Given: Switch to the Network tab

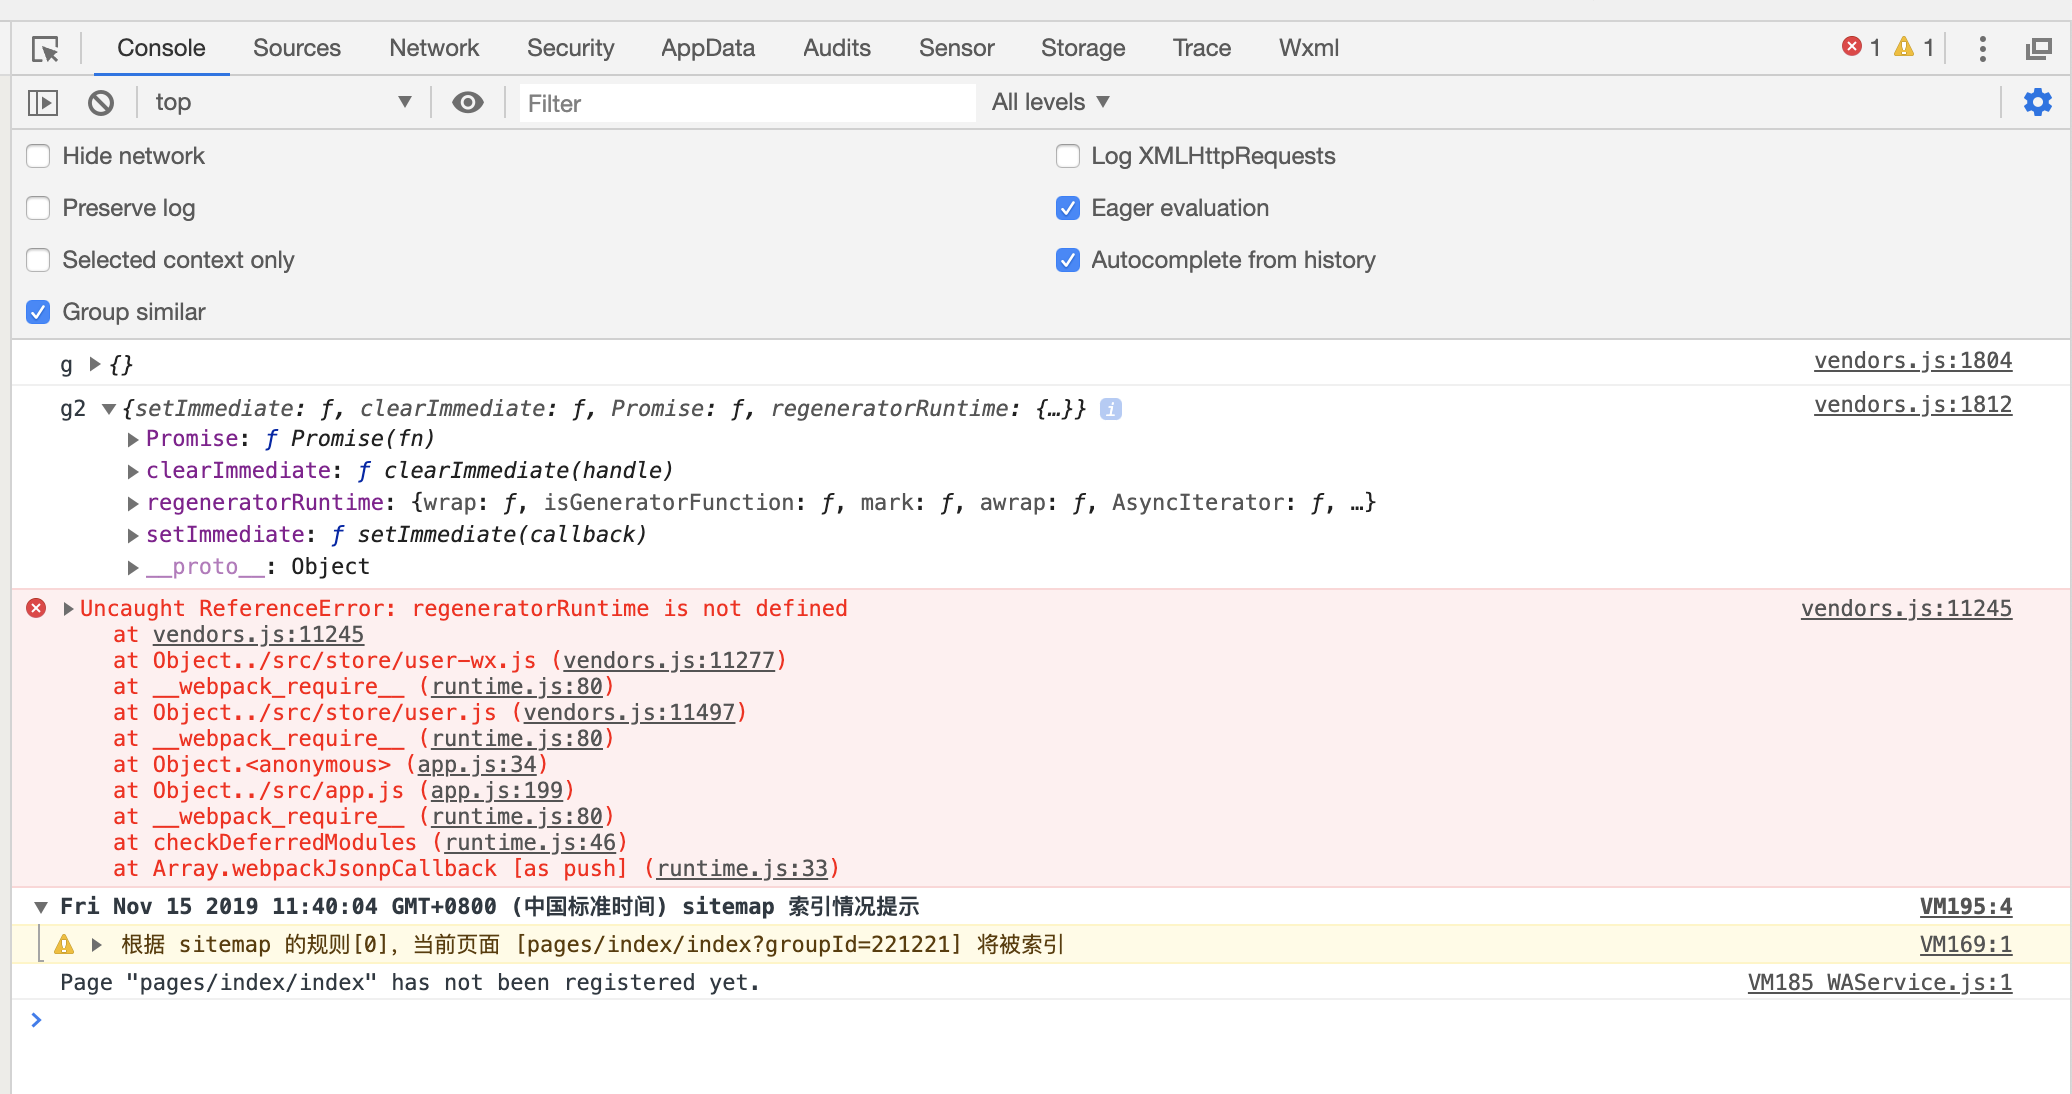Looking at the screenshot, I should coord(434,48).
